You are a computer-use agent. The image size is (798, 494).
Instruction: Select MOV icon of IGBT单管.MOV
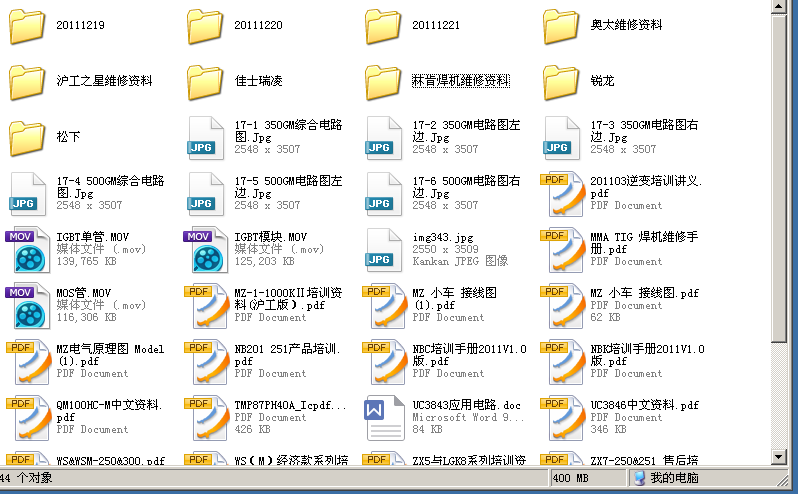pyautogui.click(x=27, y=250)
